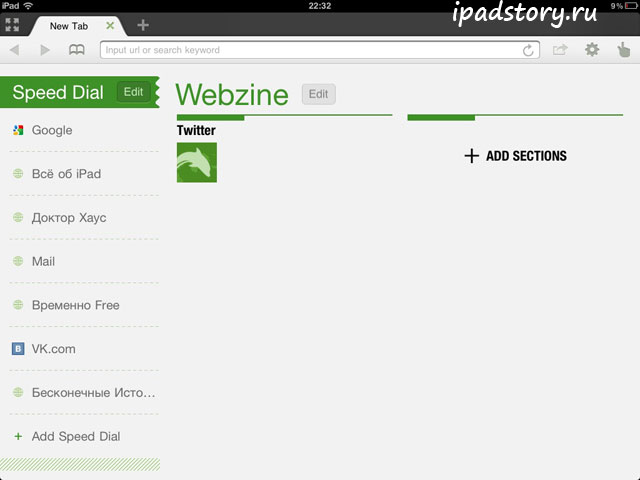640x480 pixels.
Task: Go forward with the right arrow
Action: (45, 50)
